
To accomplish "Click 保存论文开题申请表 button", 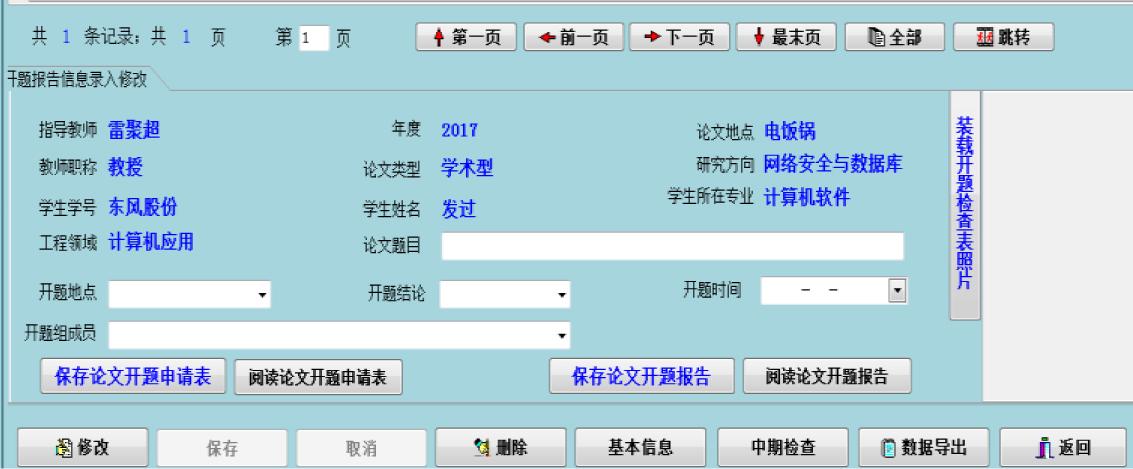I will (x=133, y=376).
